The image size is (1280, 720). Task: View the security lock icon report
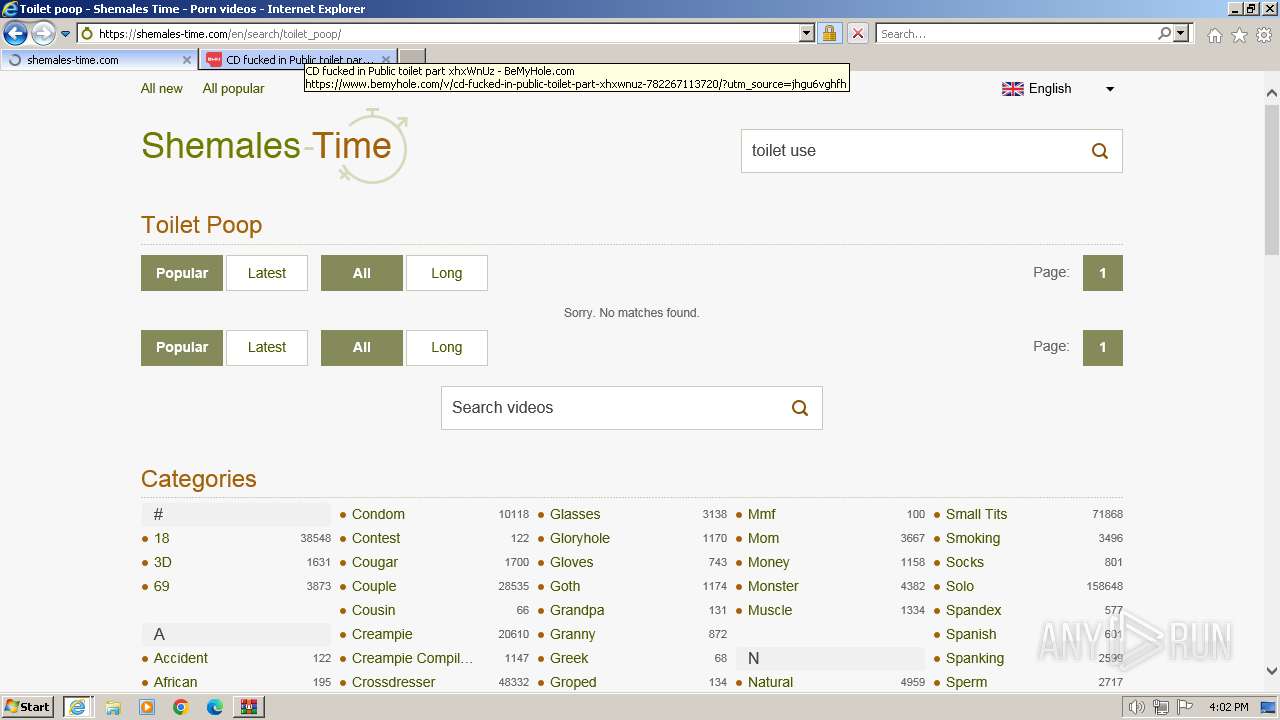click(829, 34)
